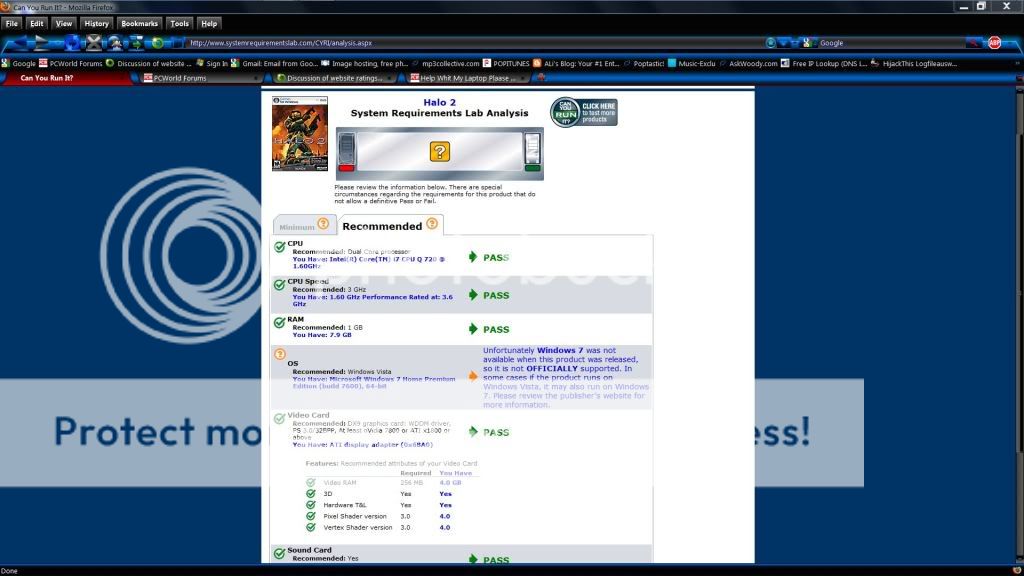Click the check icon beside Sound Card
This screenshot has height=576, width=1024.
[x=280, y=554]
